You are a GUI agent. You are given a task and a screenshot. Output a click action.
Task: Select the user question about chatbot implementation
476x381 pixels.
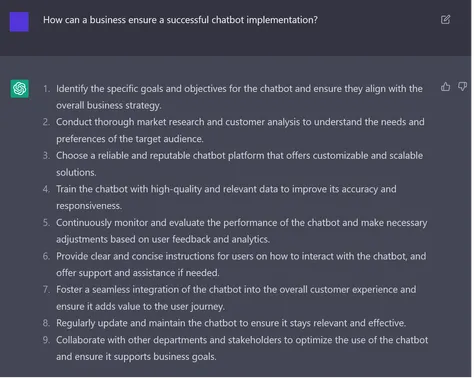(x=182, y=20)
